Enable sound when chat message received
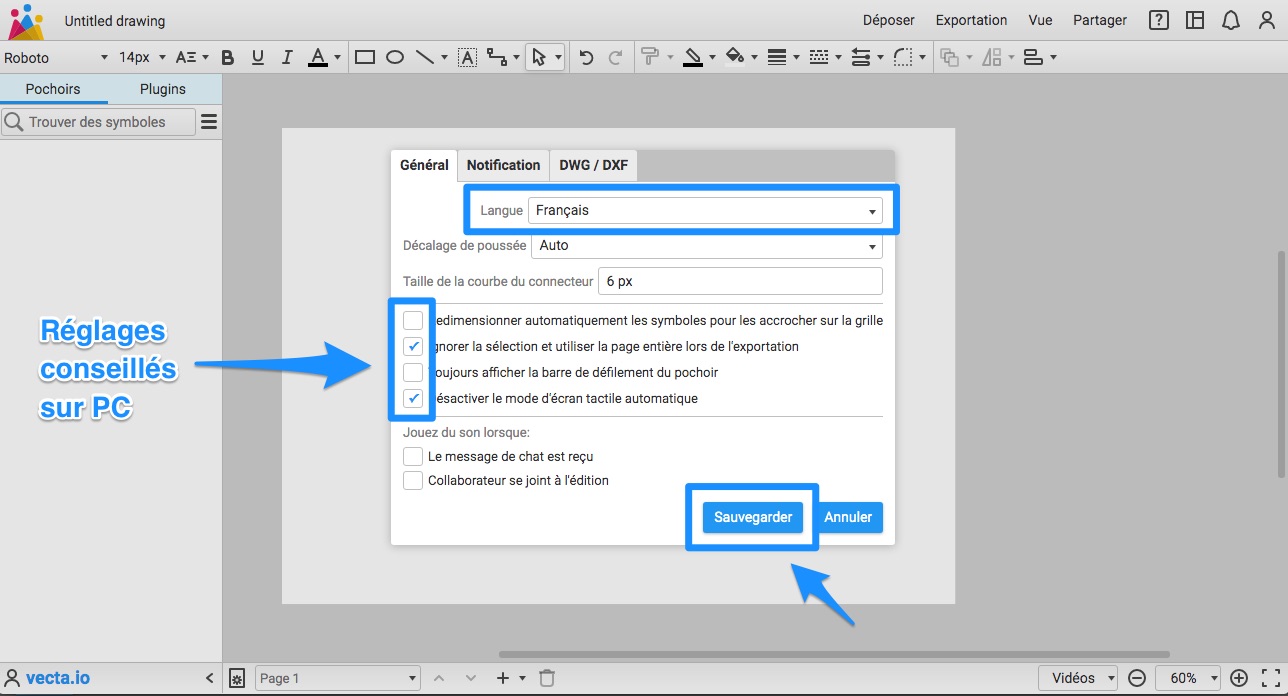 coord(413,456)
